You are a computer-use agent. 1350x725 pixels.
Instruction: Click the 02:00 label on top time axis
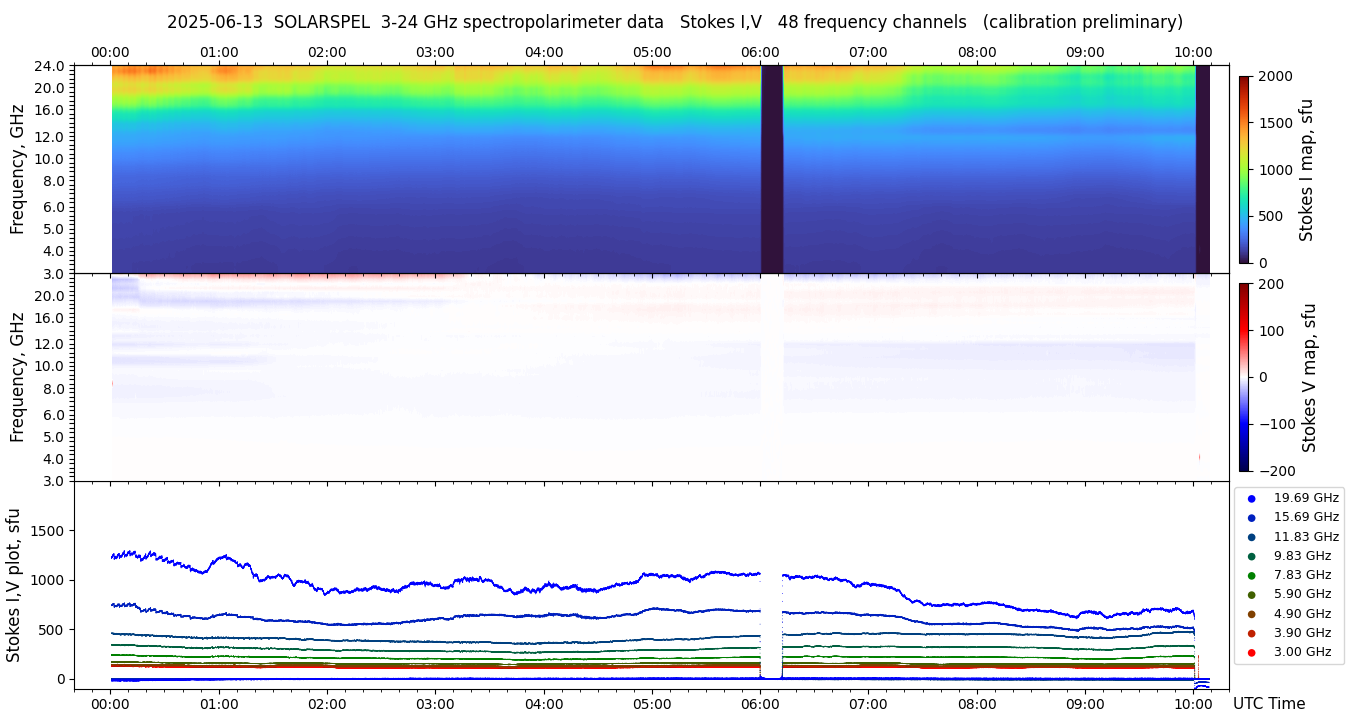tap(327, 52)
